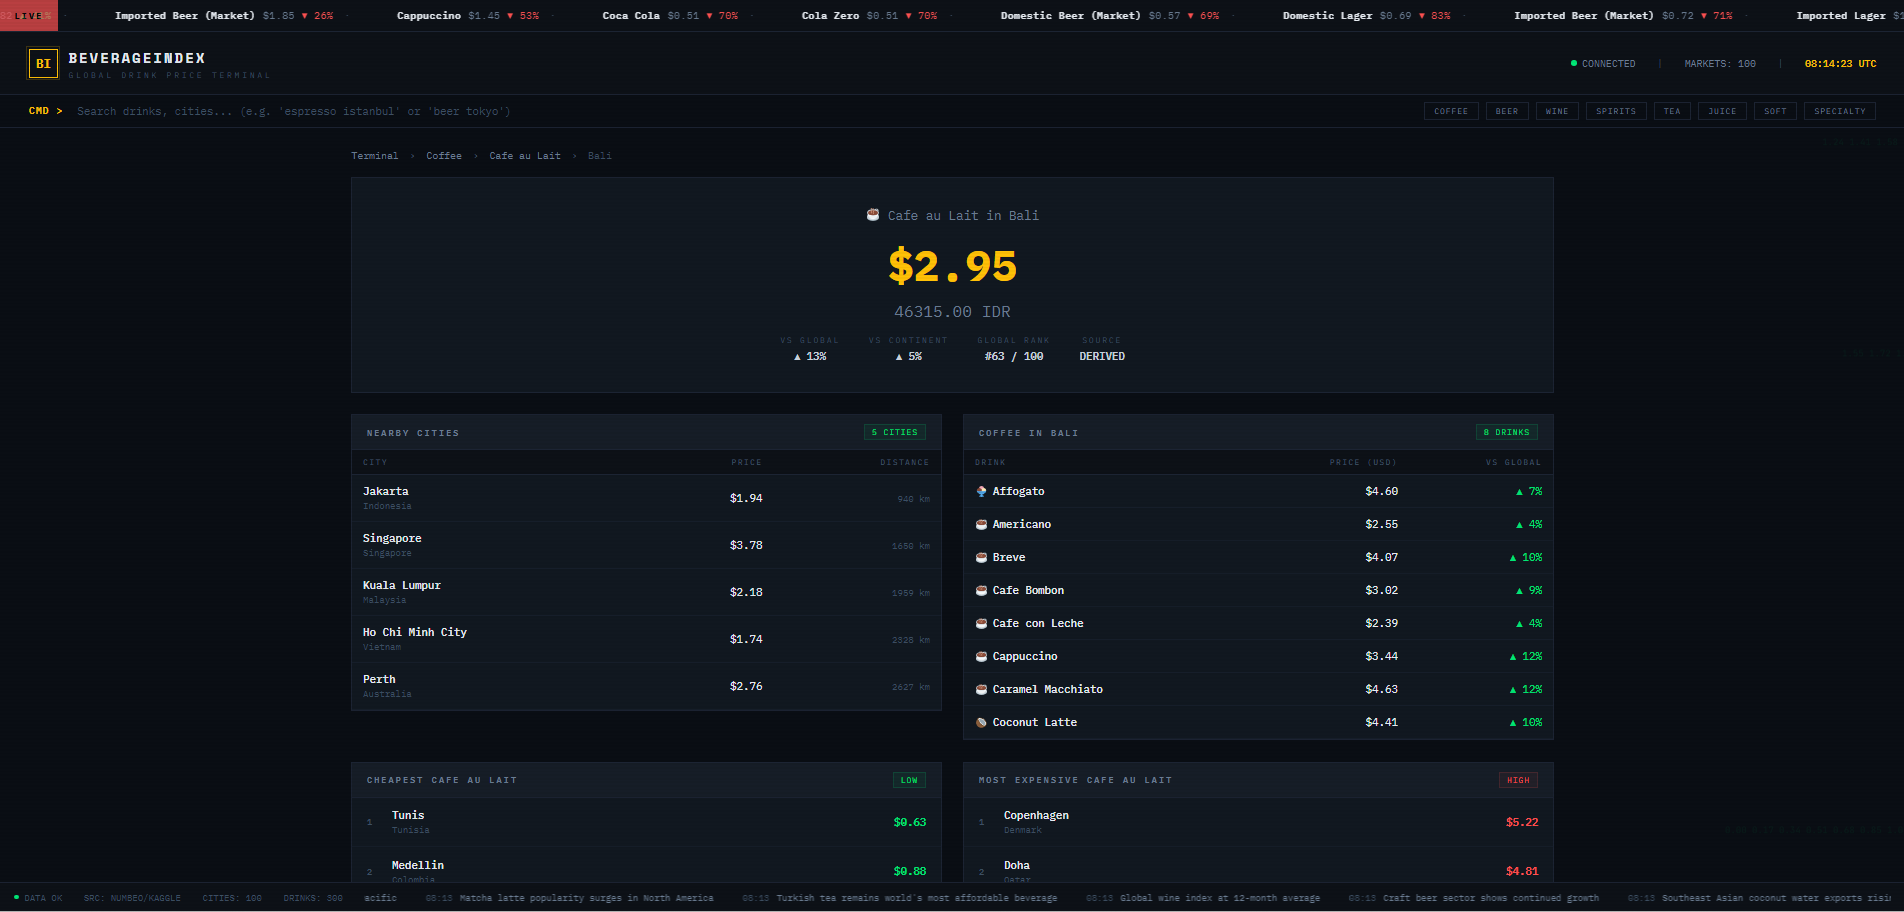Open the Singapore nearby city row
The width and height of the screenshot is (1904, 912).
(x=646, y=545)
